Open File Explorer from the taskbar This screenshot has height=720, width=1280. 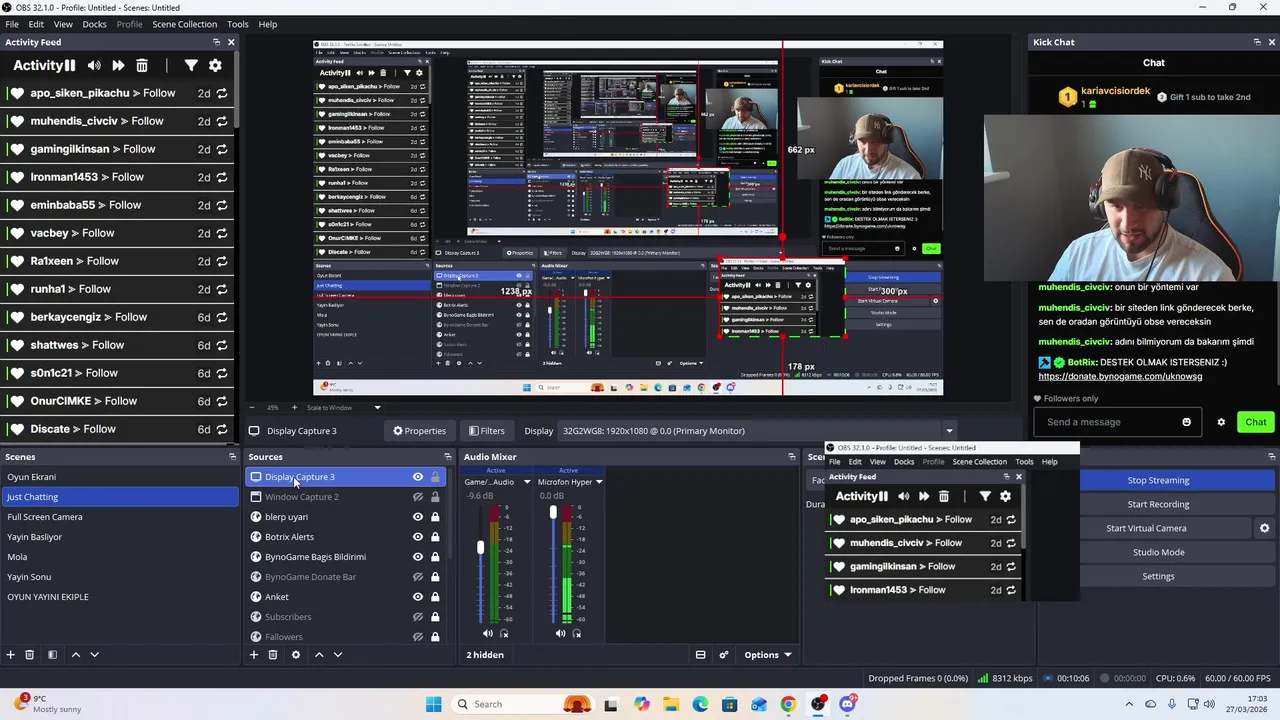pyautogui.click(x=671, y=704)
